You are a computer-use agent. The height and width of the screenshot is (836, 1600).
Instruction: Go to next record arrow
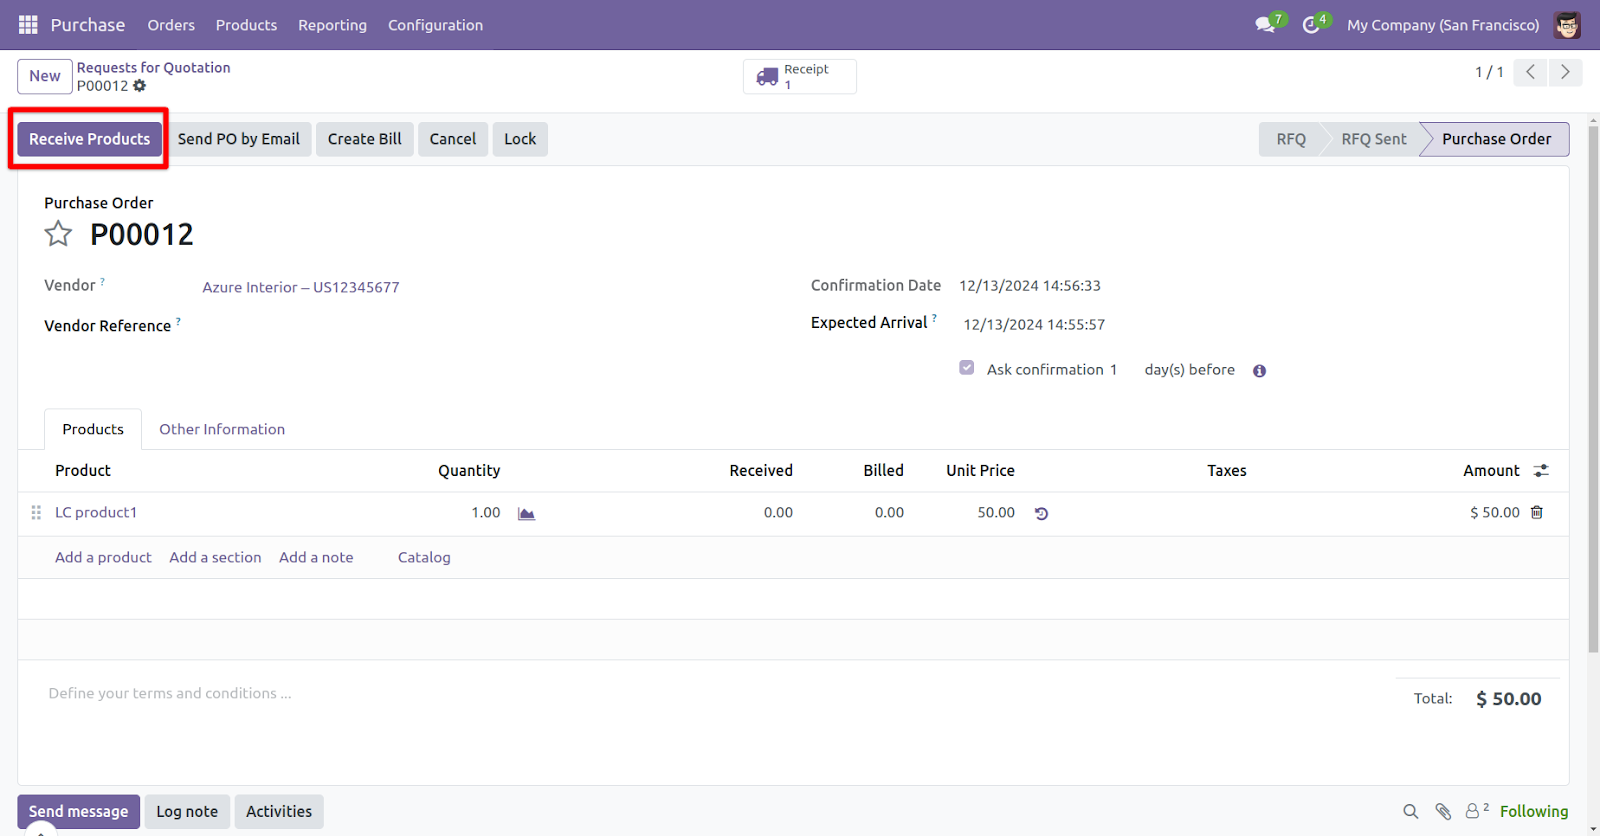[1565, 72]
